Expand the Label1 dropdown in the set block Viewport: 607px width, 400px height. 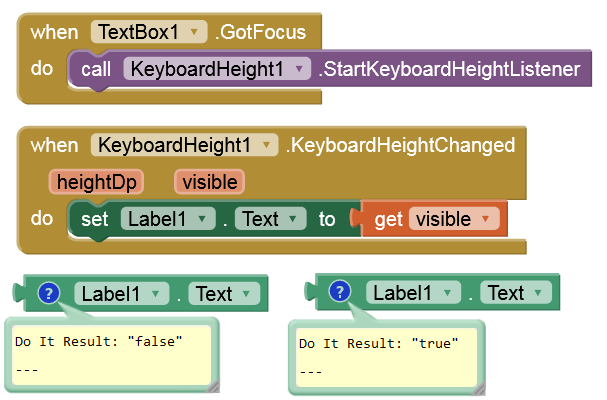coord(202,218)
